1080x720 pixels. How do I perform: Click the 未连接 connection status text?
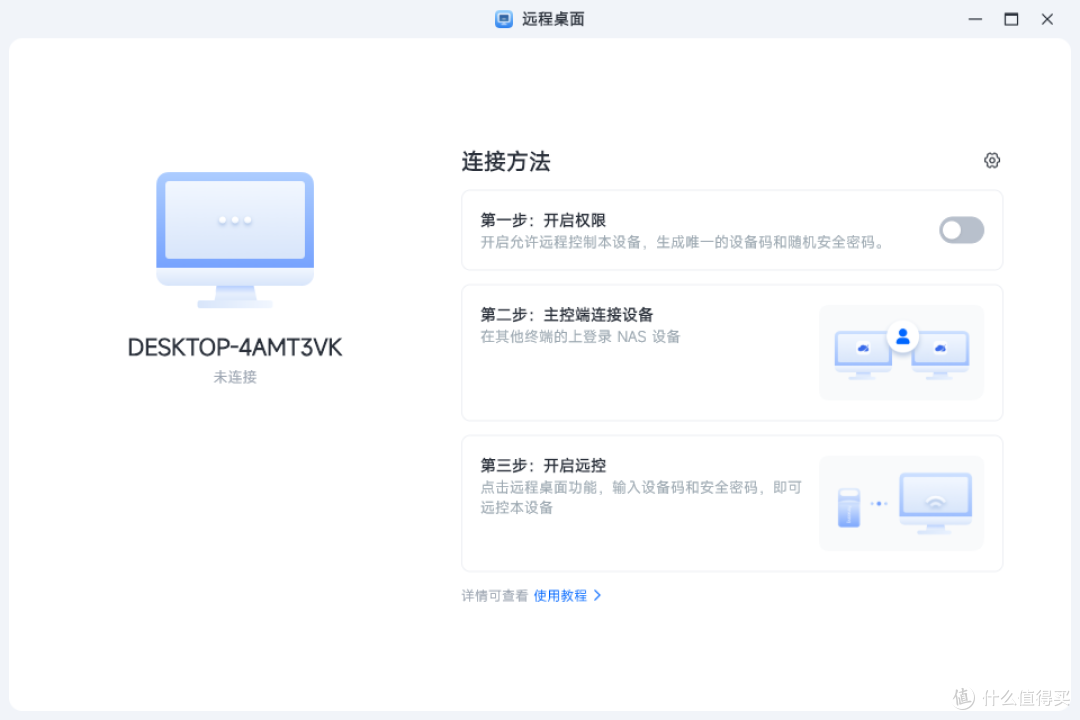235,377
